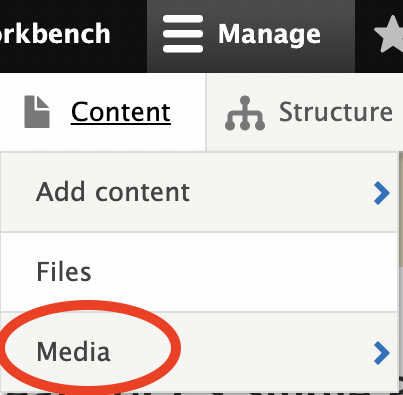Viewport: 403px width, 395px height.
Task: Click the Shortcuts star icon
Action: click(389, 35)
